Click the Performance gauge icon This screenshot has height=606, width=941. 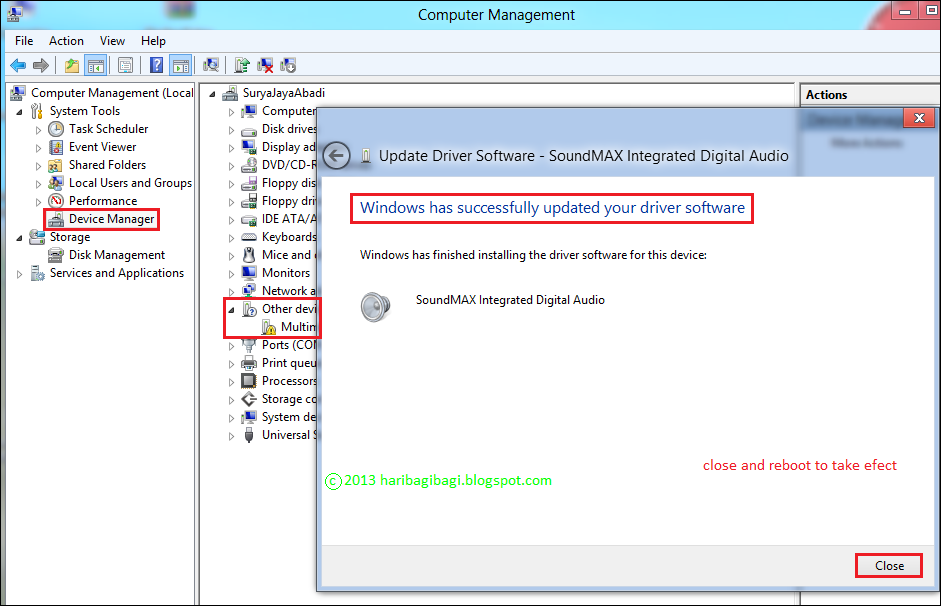(56, 201)
